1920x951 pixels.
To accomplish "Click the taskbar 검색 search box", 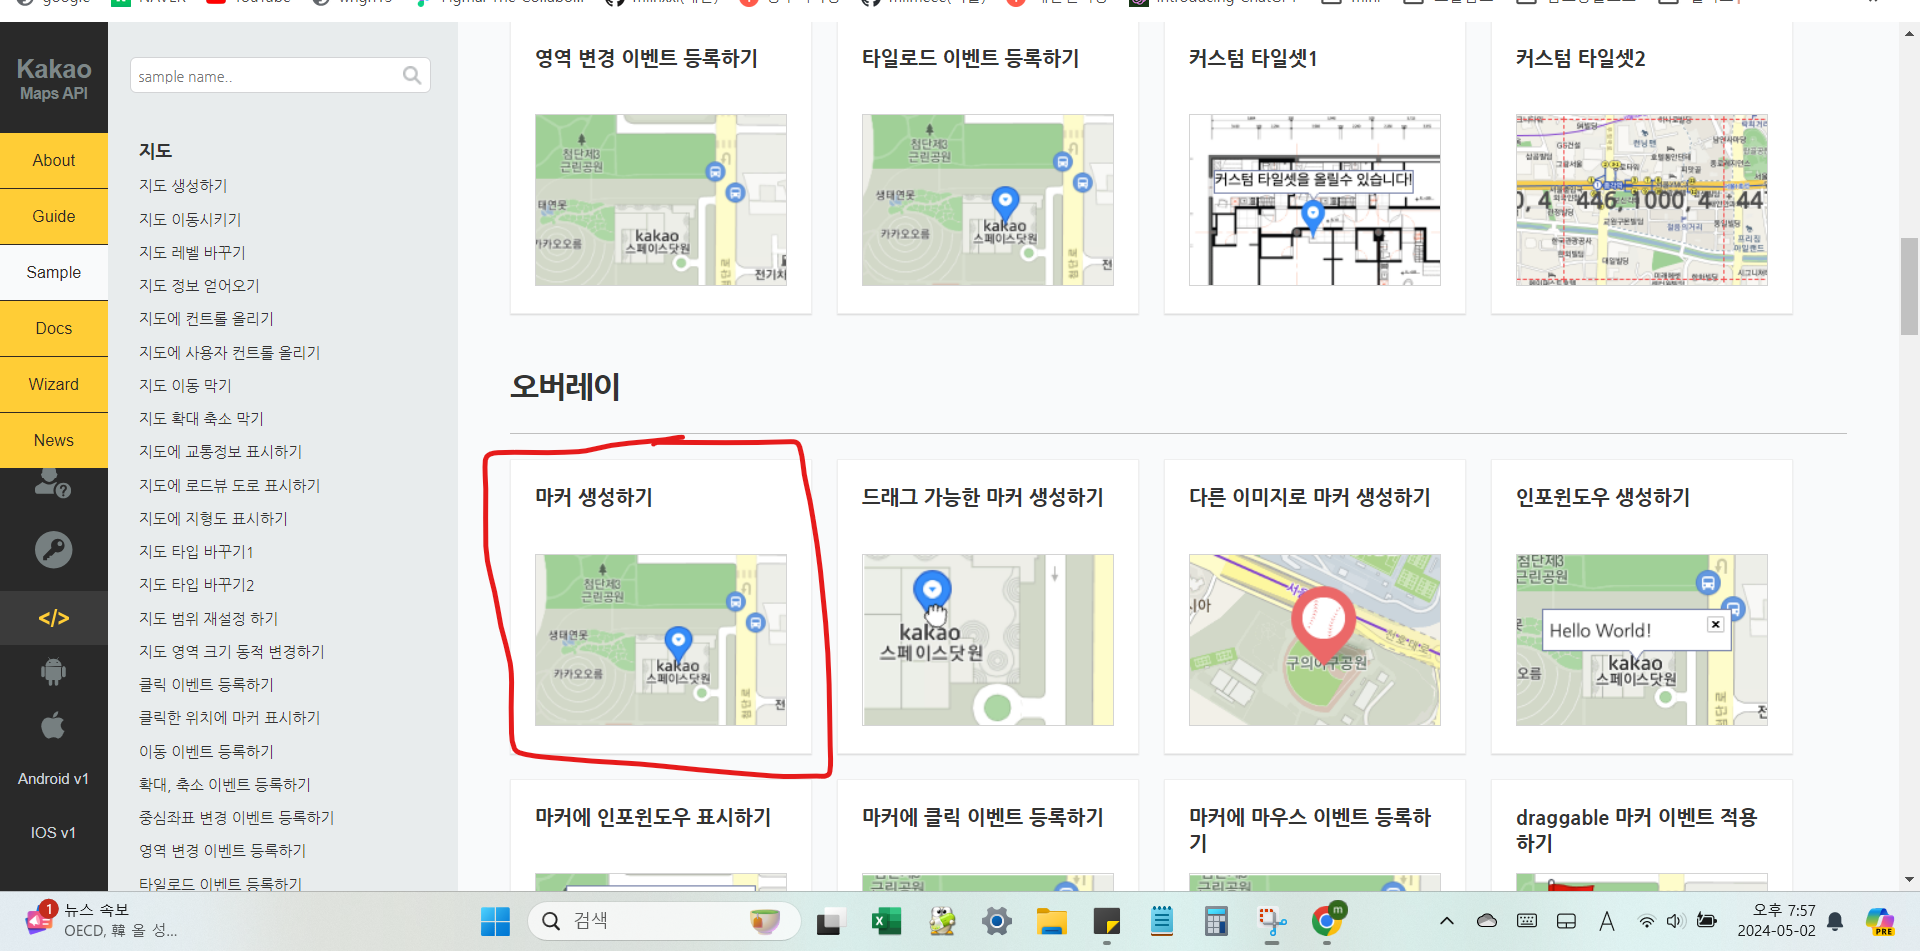I will [x=664, y=921].
